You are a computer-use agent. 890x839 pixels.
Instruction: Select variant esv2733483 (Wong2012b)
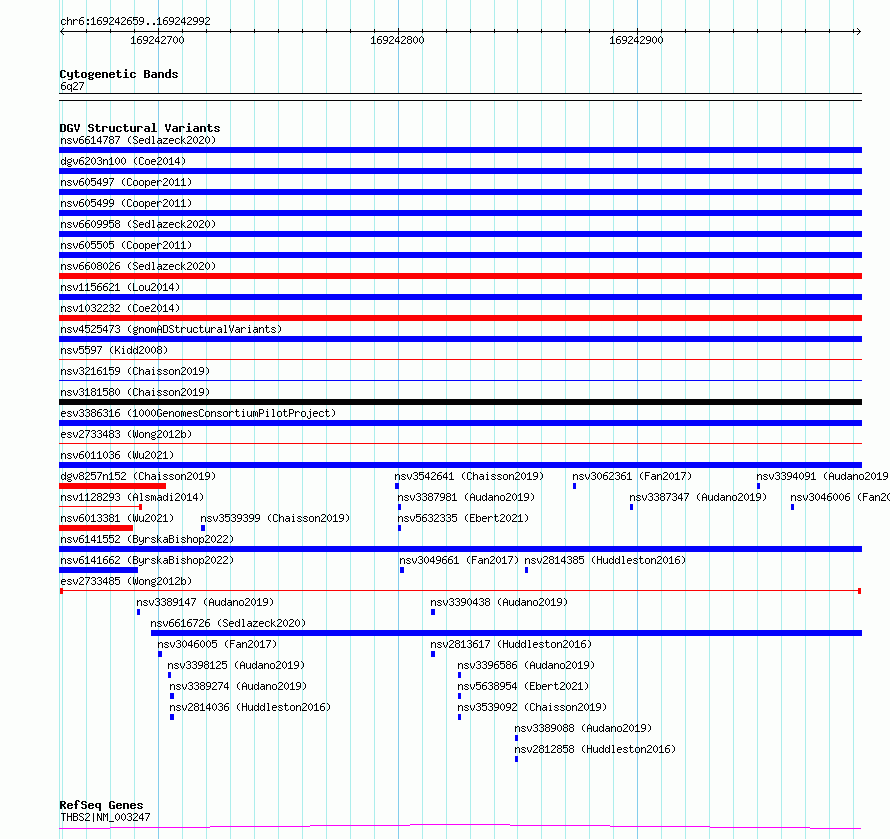coord(126,434)
